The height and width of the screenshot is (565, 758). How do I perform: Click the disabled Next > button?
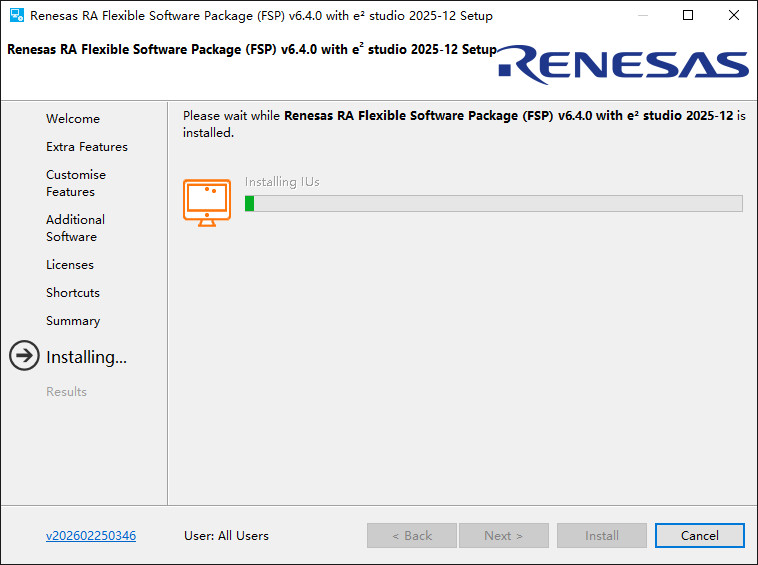click(504, 536)
